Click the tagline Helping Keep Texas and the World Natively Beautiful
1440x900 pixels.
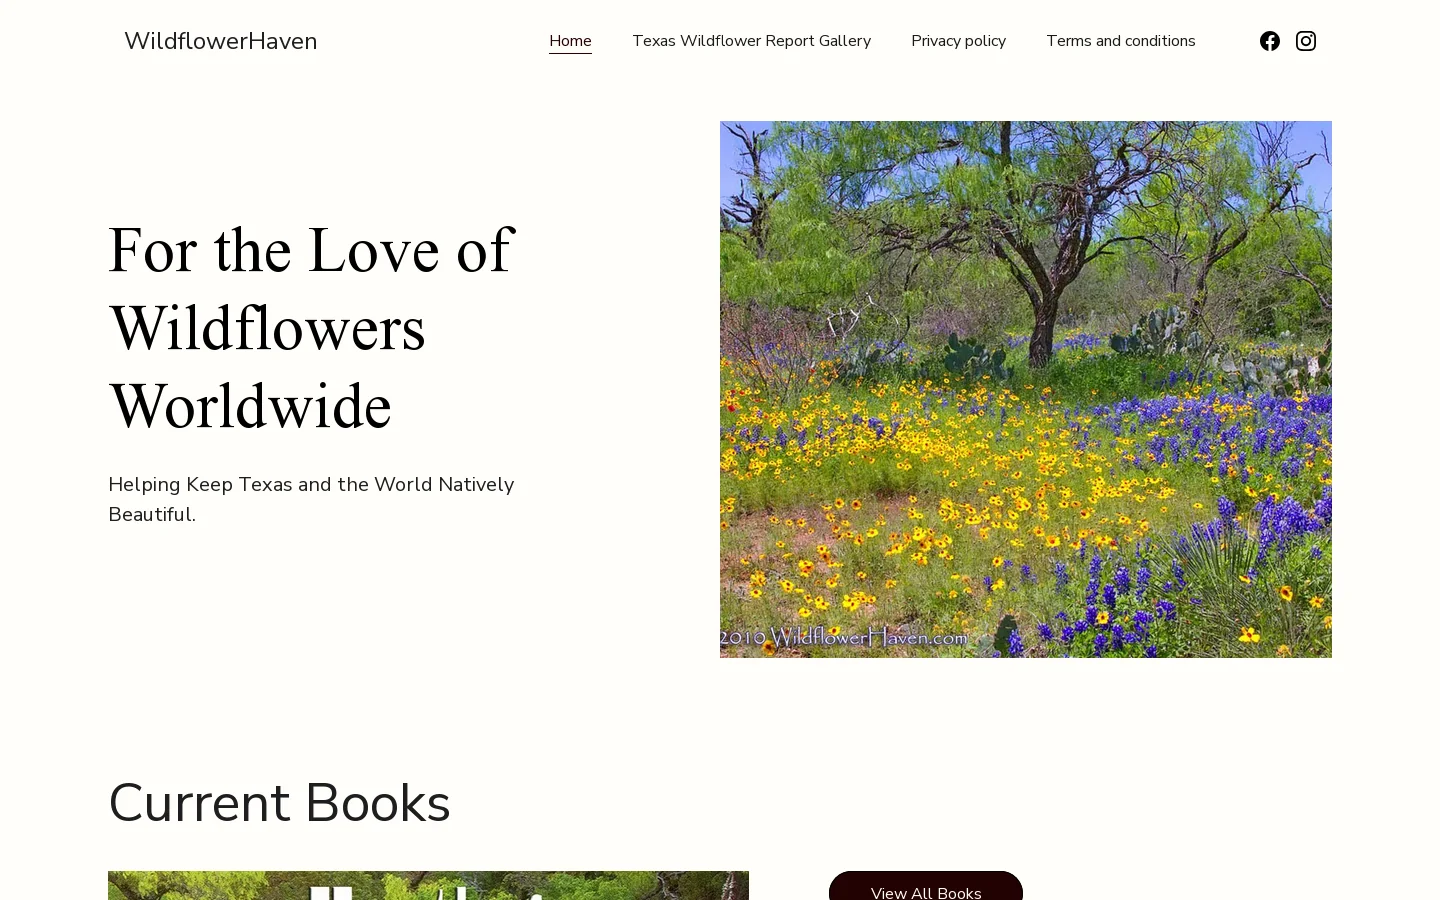coord(311,499)
